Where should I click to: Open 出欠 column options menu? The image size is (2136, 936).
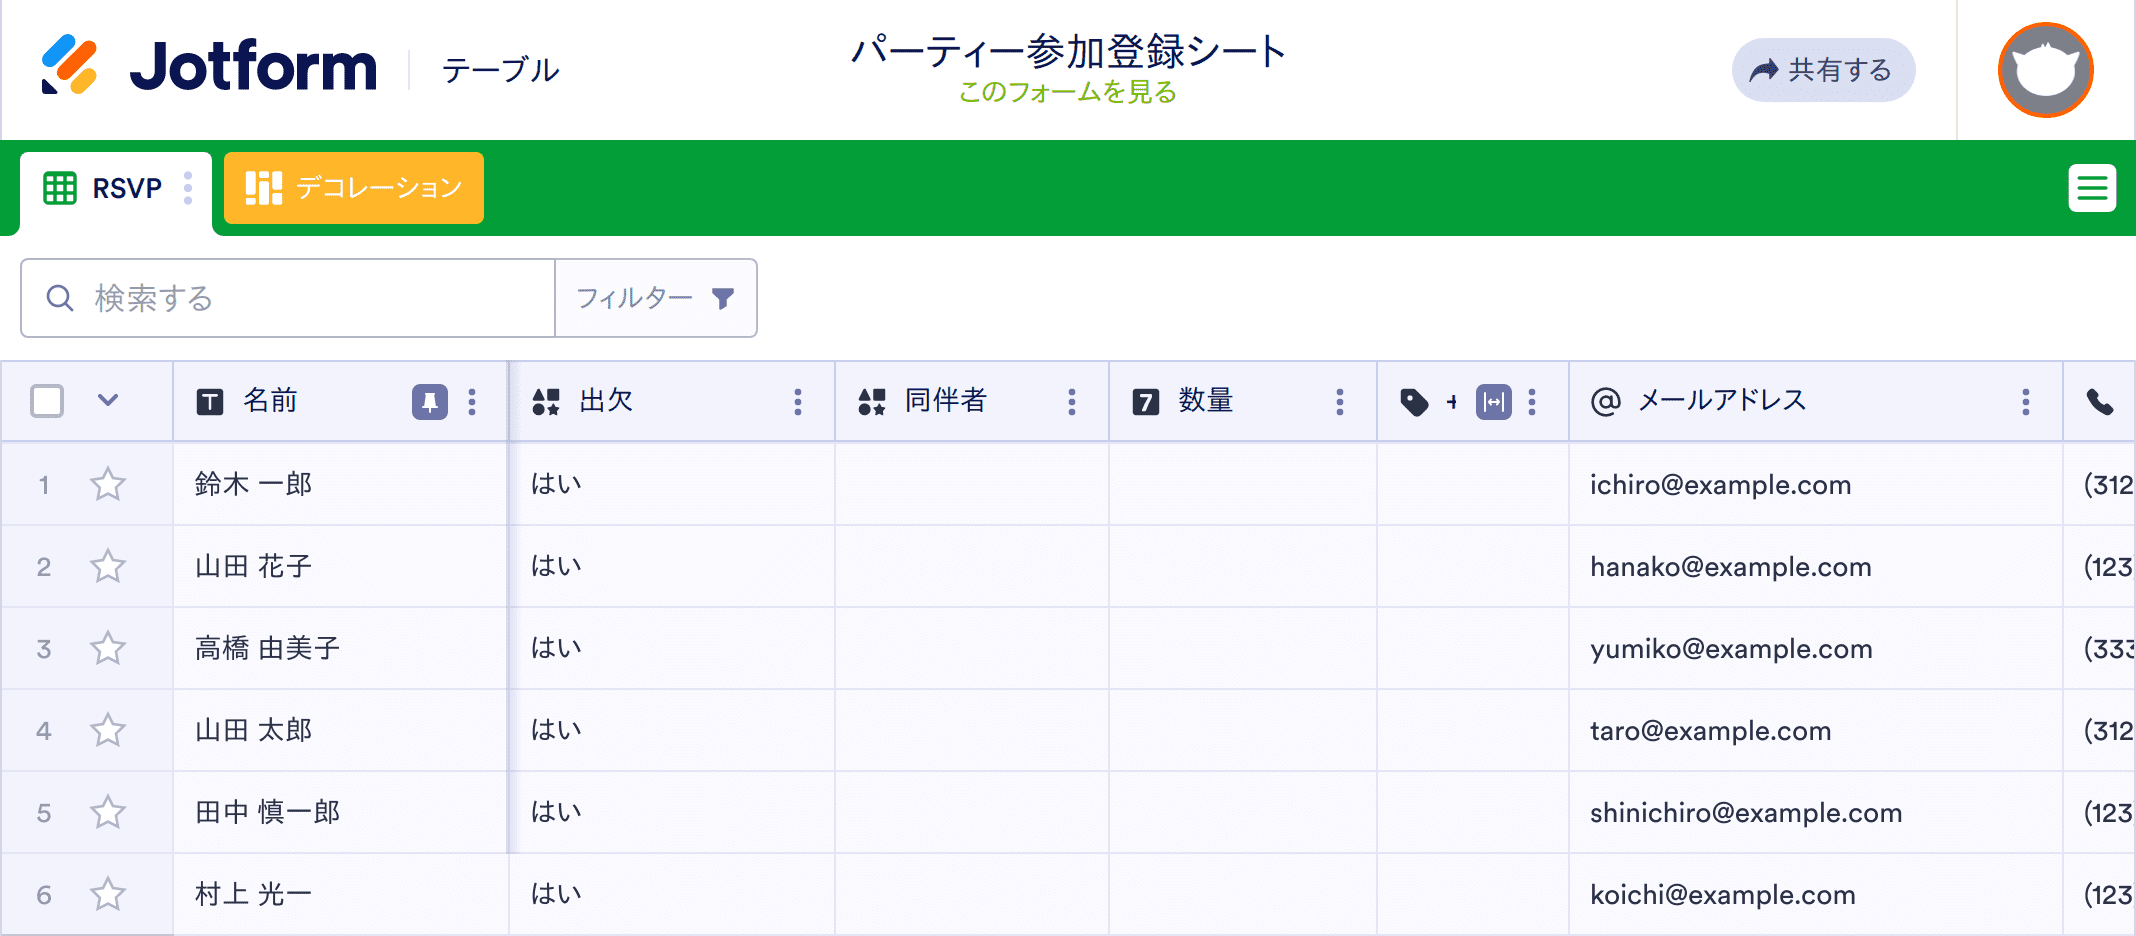(797, 402)
